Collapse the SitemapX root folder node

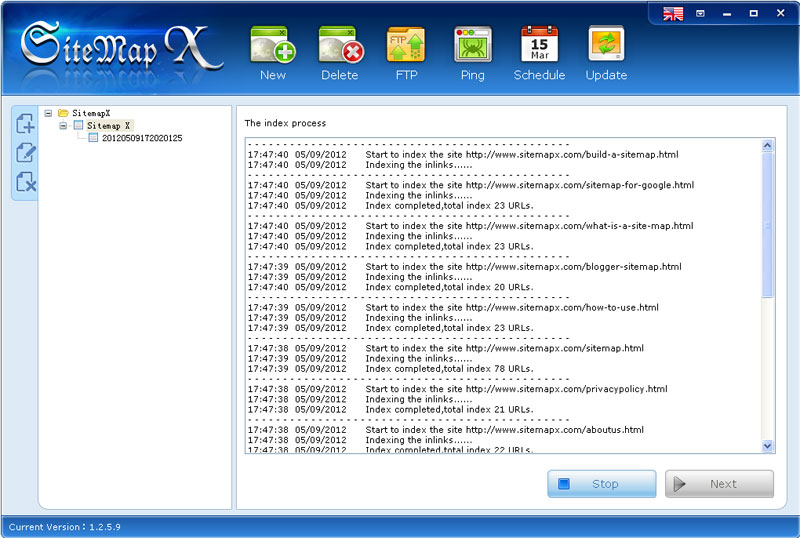coord(48,113)
